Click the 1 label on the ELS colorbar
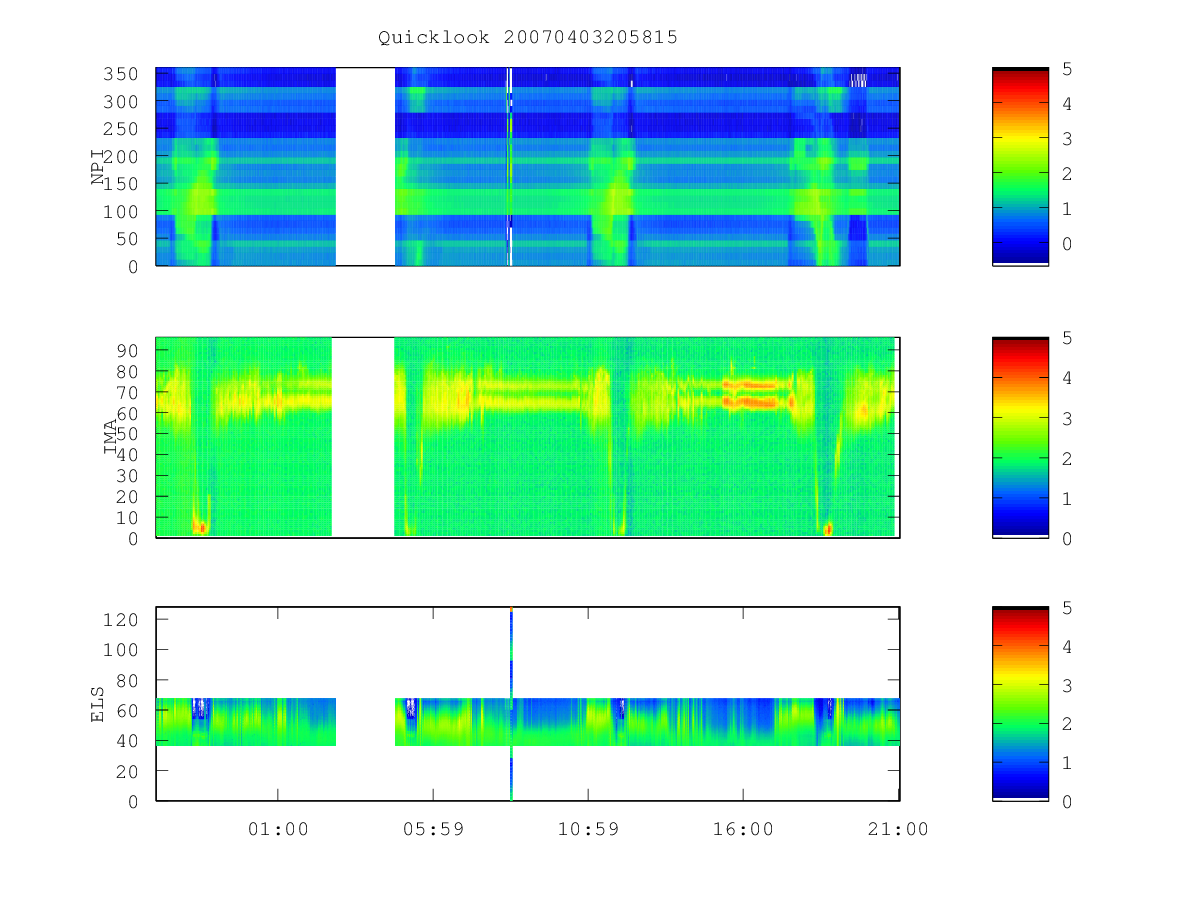The height and width of the screenshot is (900, 1200). [x=1068, y=763]
